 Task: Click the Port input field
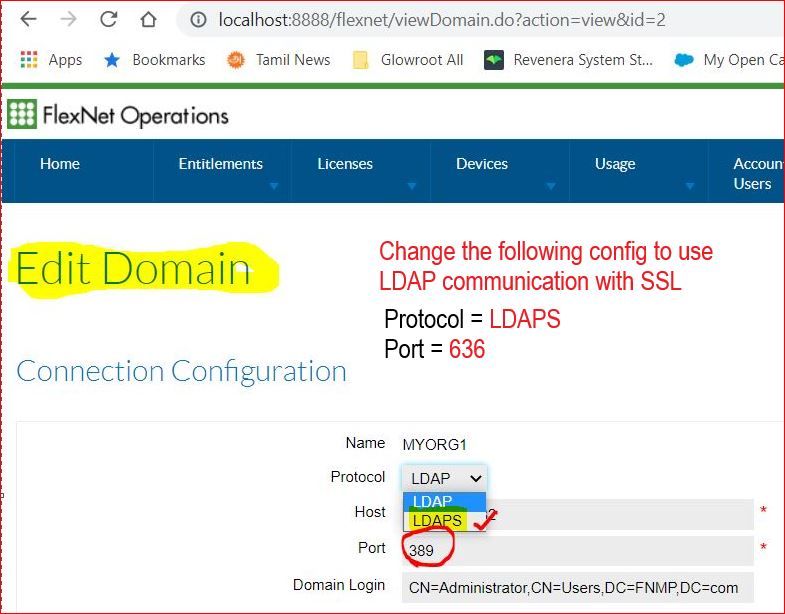(x=580, y=550)
